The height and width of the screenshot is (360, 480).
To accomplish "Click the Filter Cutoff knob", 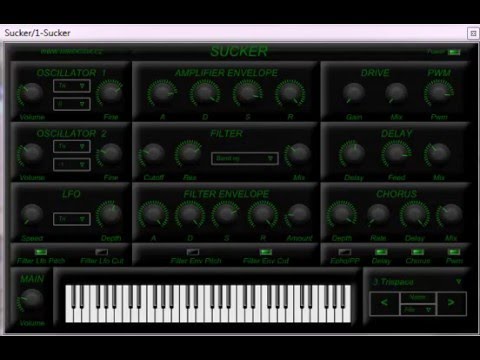I will 153,154.
